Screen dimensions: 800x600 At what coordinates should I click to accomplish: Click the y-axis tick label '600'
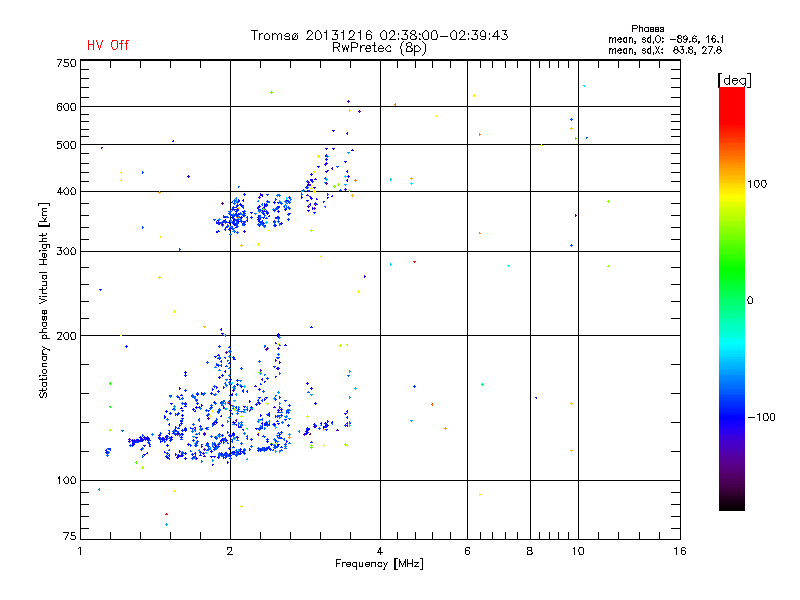[x=66, y=107]
